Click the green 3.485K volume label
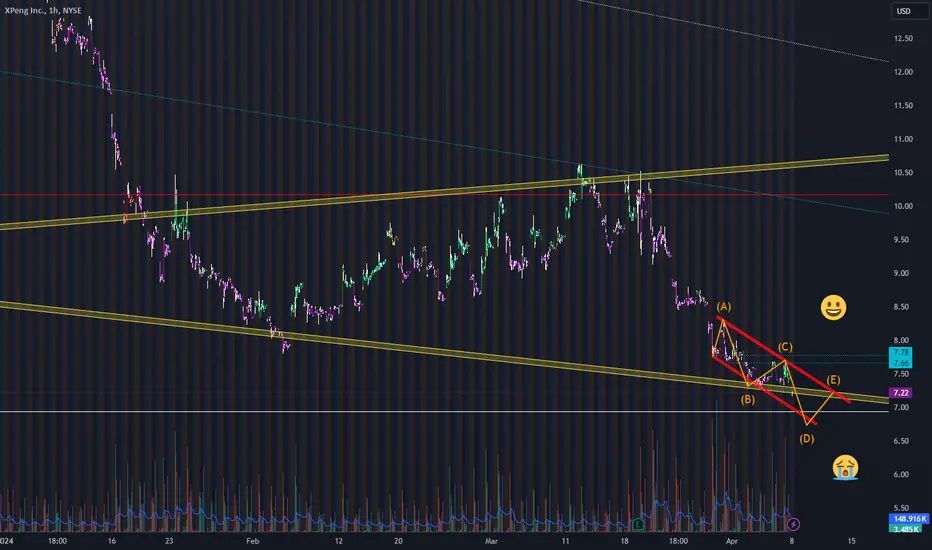The width and height of the screenshot is (932, 550). [x=905, y=529]
